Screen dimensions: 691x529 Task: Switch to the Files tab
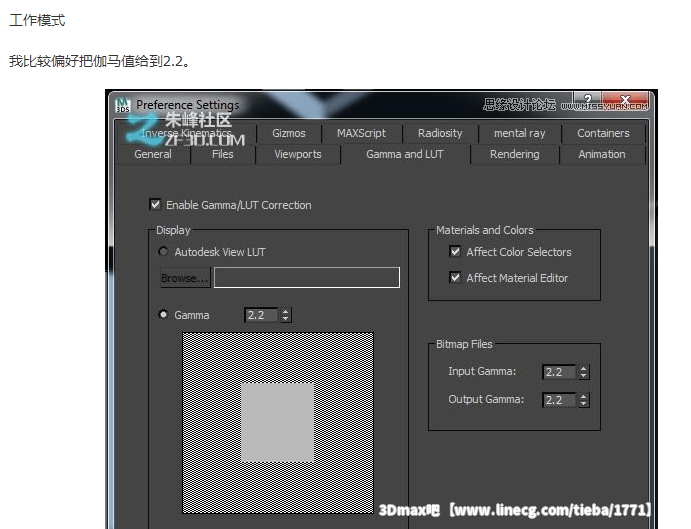pos(223,154)
